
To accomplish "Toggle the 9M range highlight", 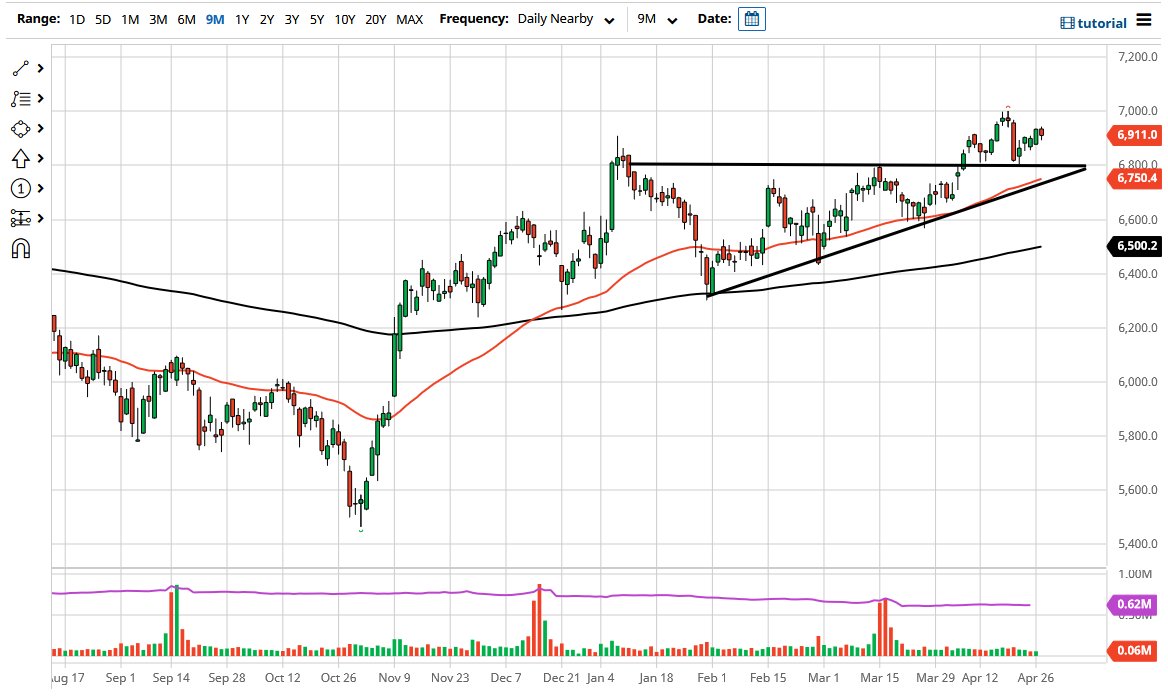I will tap(214, 18).
